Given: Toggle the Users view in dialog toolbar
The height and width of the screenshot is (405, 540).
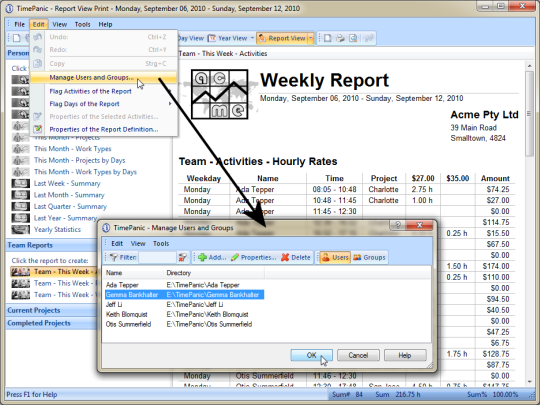Looking at the screenshot, I should [335, 257].
